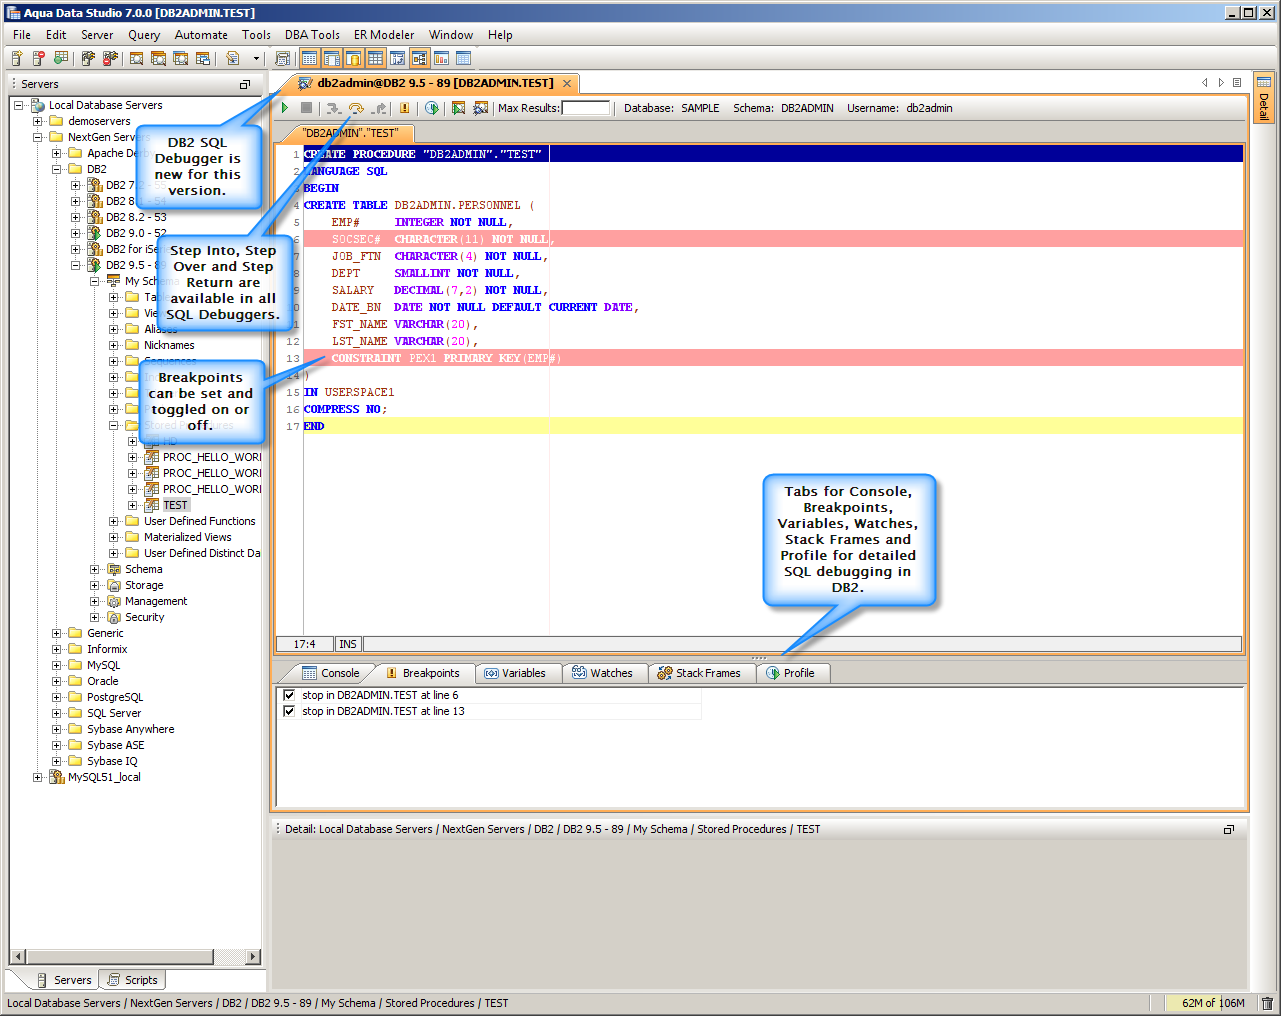The image size is (1281, 1016).
Task: Click the Local Database Servers globe icon
Action: click(38, 105)
